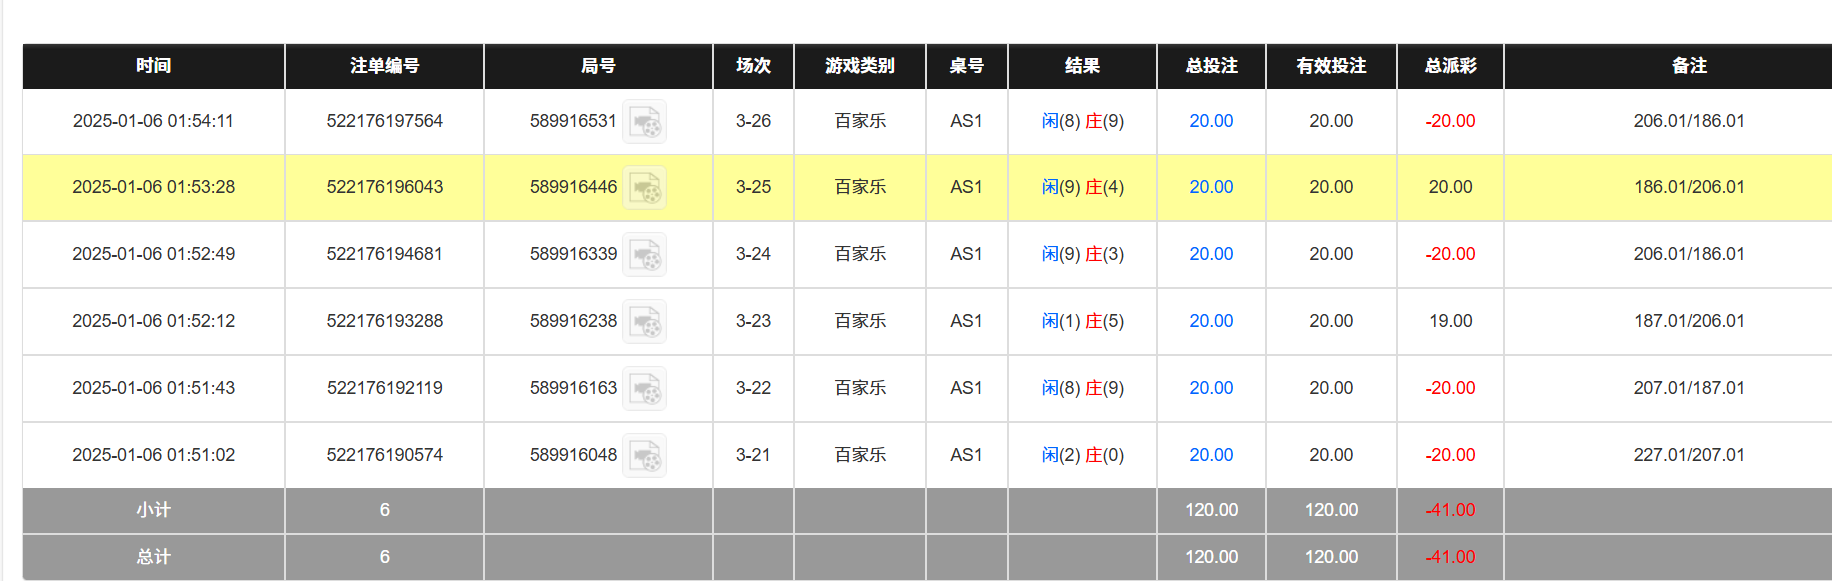This screenshot has height=581, width=1832.
Task: Click the 小计 subtotal row
Action: (153, 510)
